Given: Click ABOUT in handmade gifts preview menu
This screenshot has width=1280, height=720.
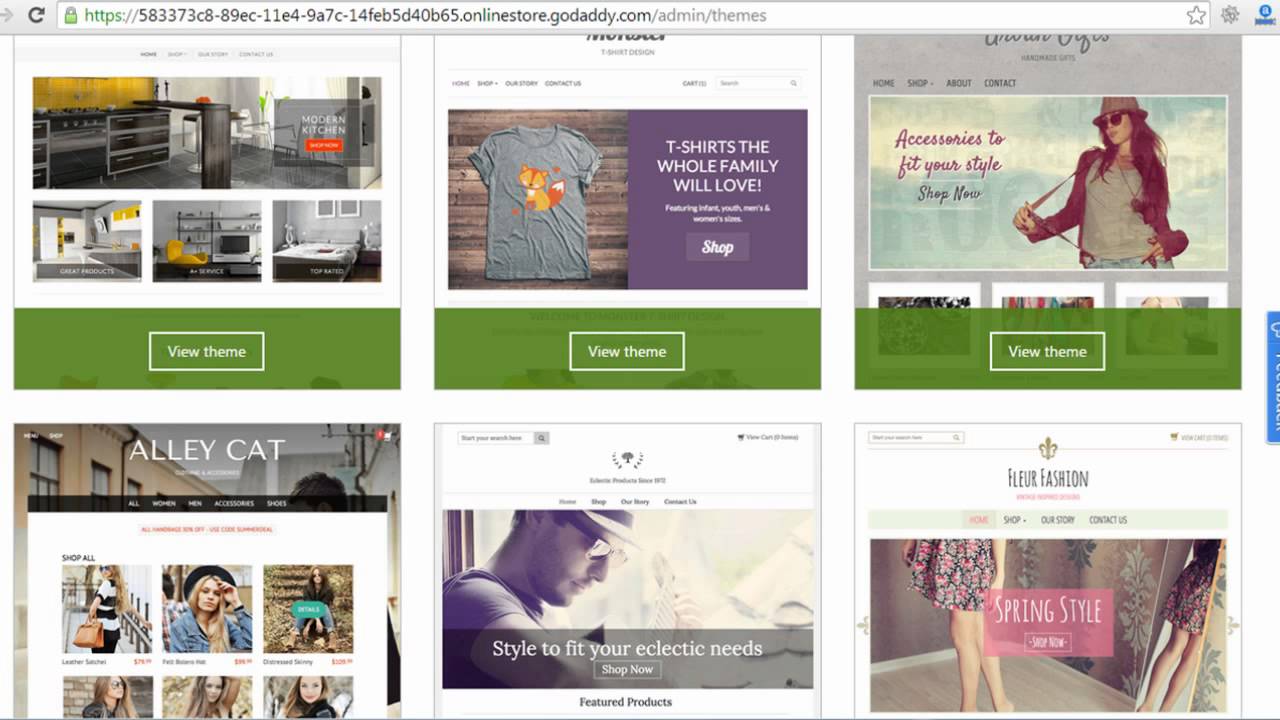Looking at the screenshot, I should tap(959, 83).
